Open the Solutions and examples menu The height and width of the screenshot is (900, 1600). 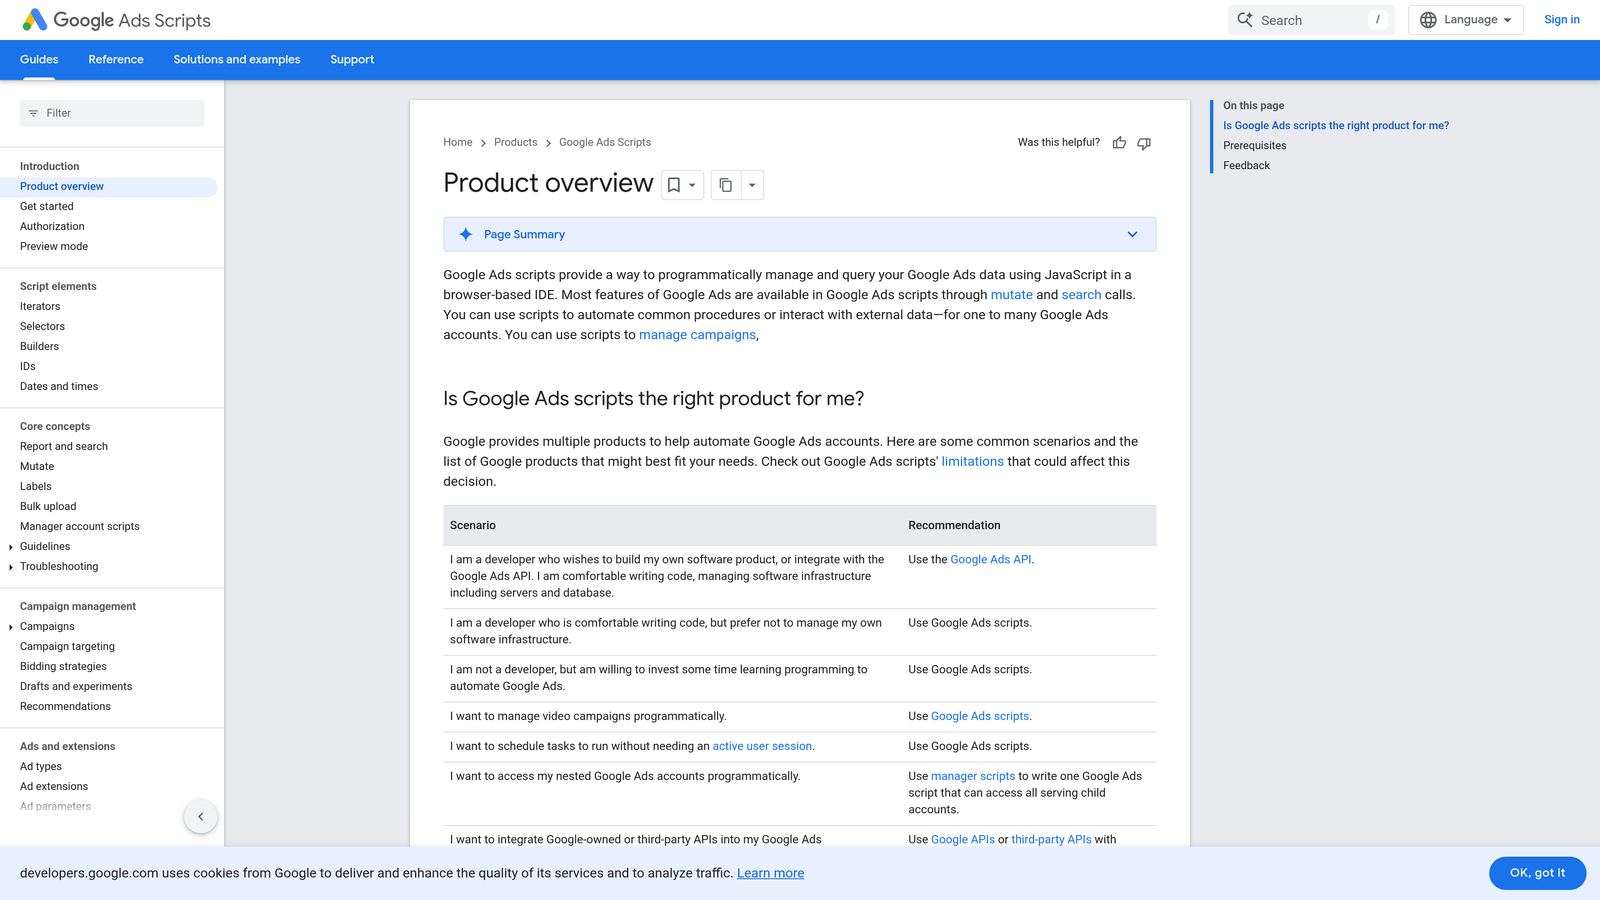(236, 60)
